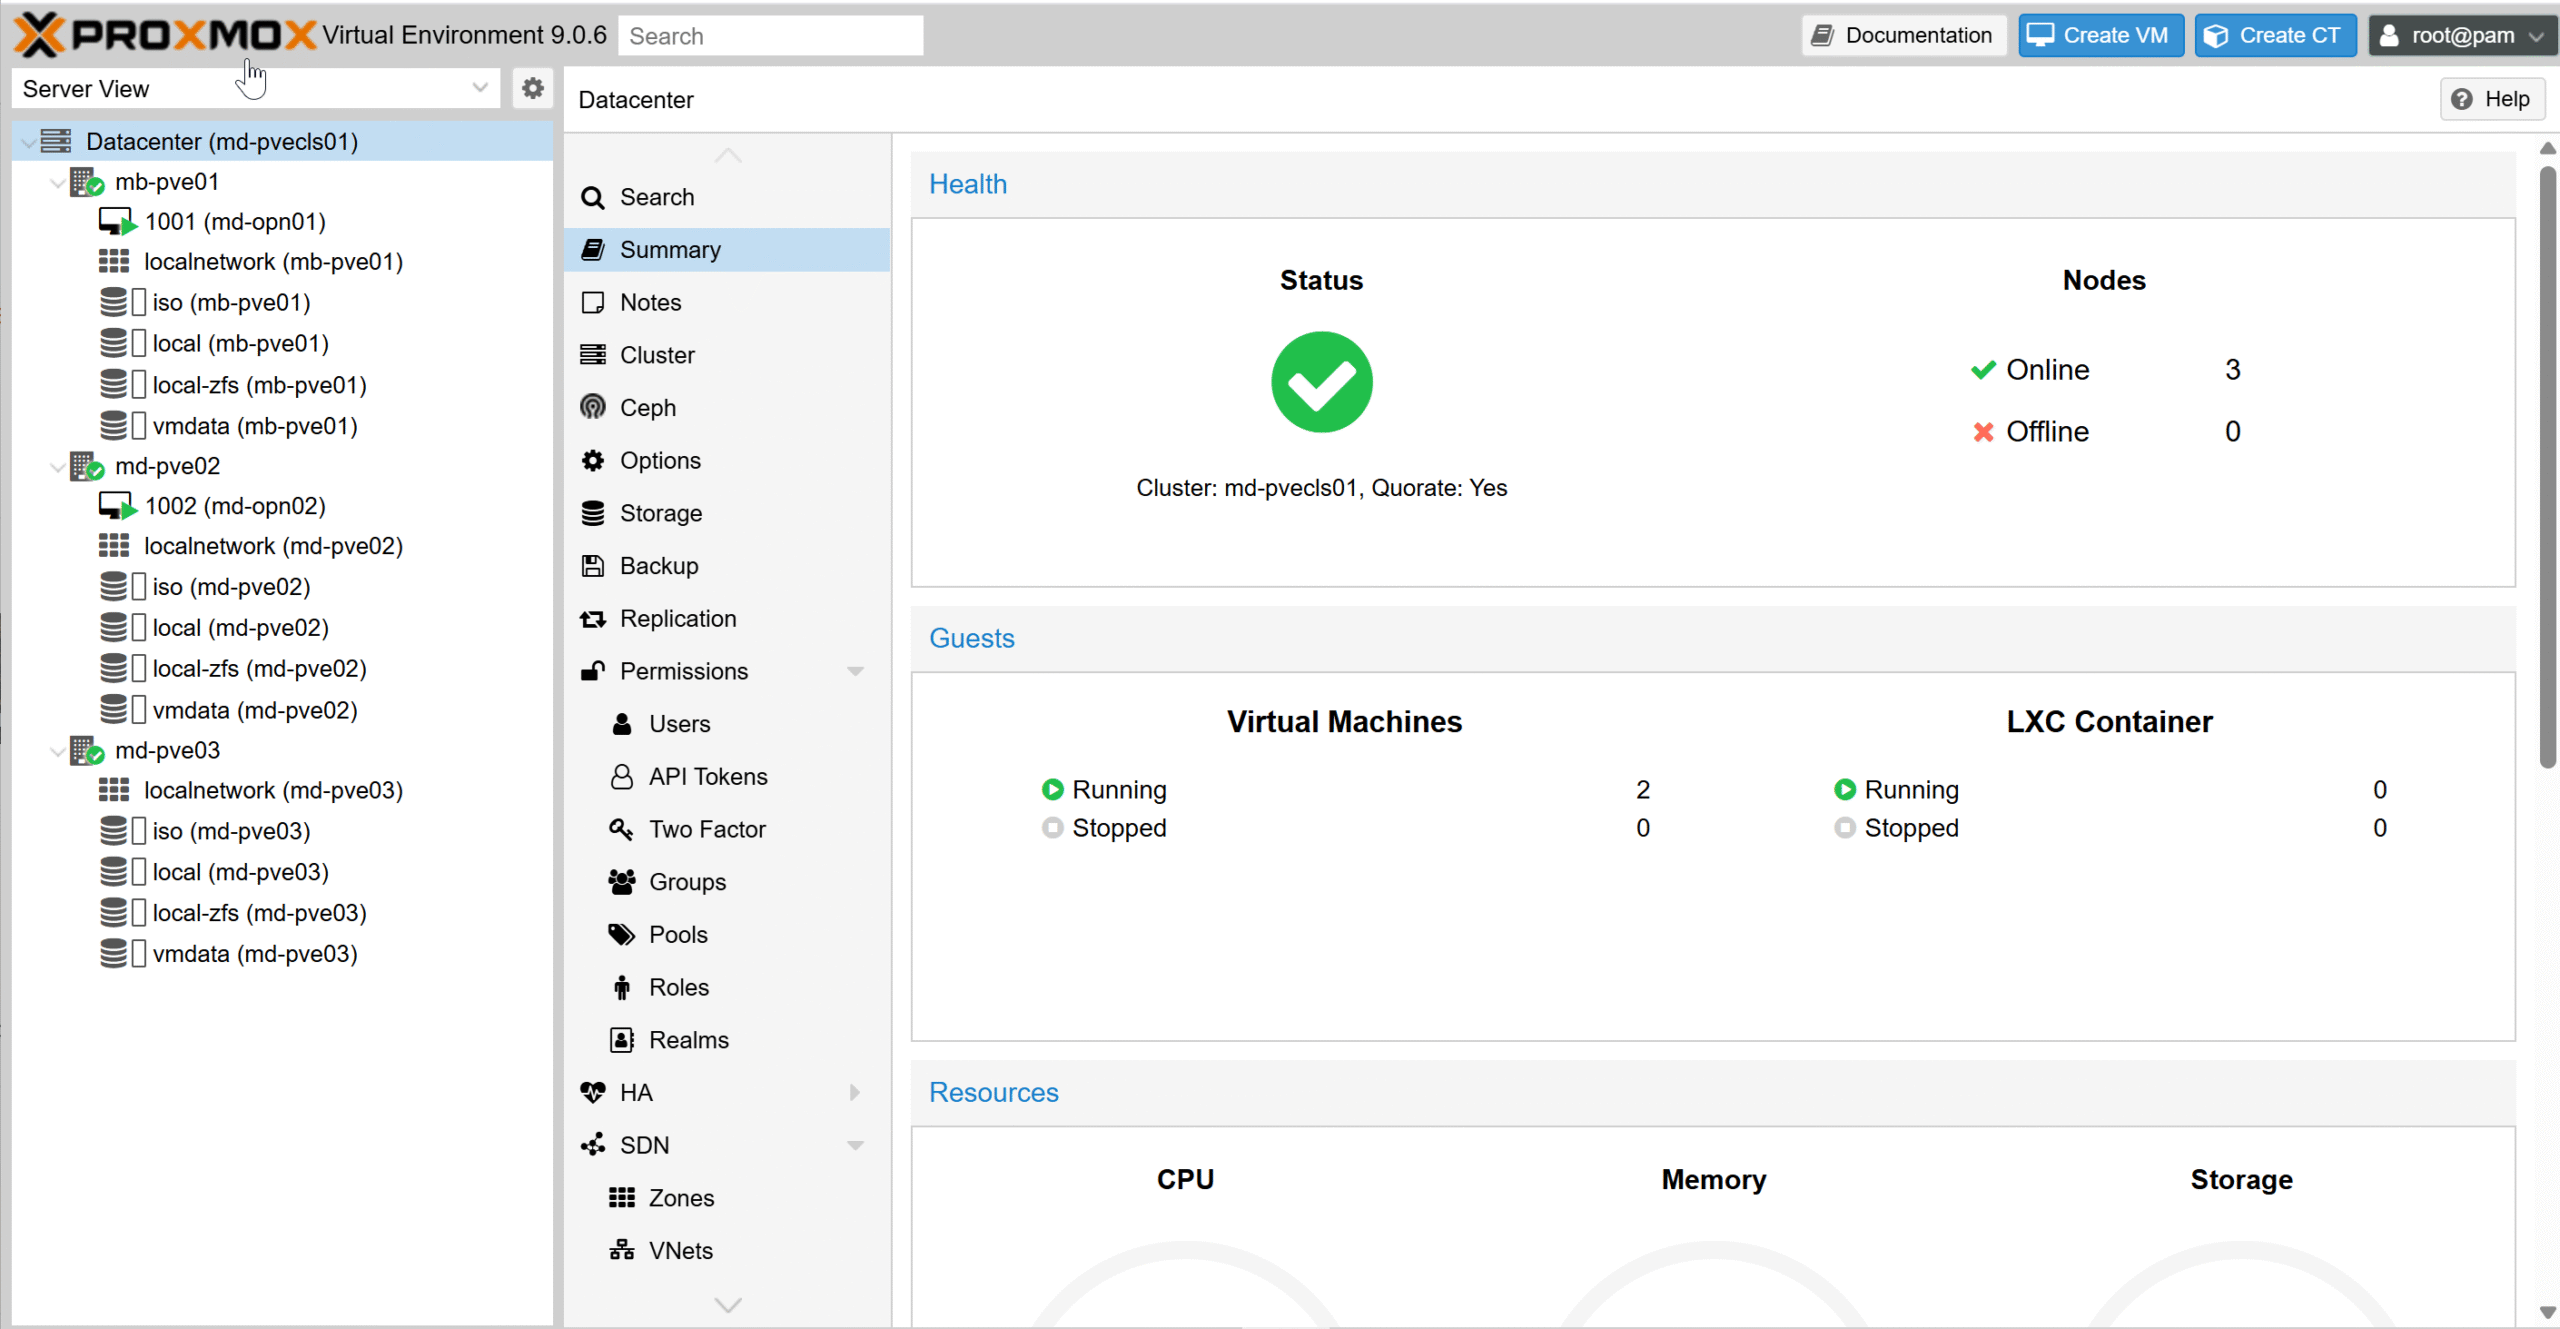The height and width of the screenshot is (1329, 2560).
Task: Click the Documentation button
Action: [x=1903, y=36]
